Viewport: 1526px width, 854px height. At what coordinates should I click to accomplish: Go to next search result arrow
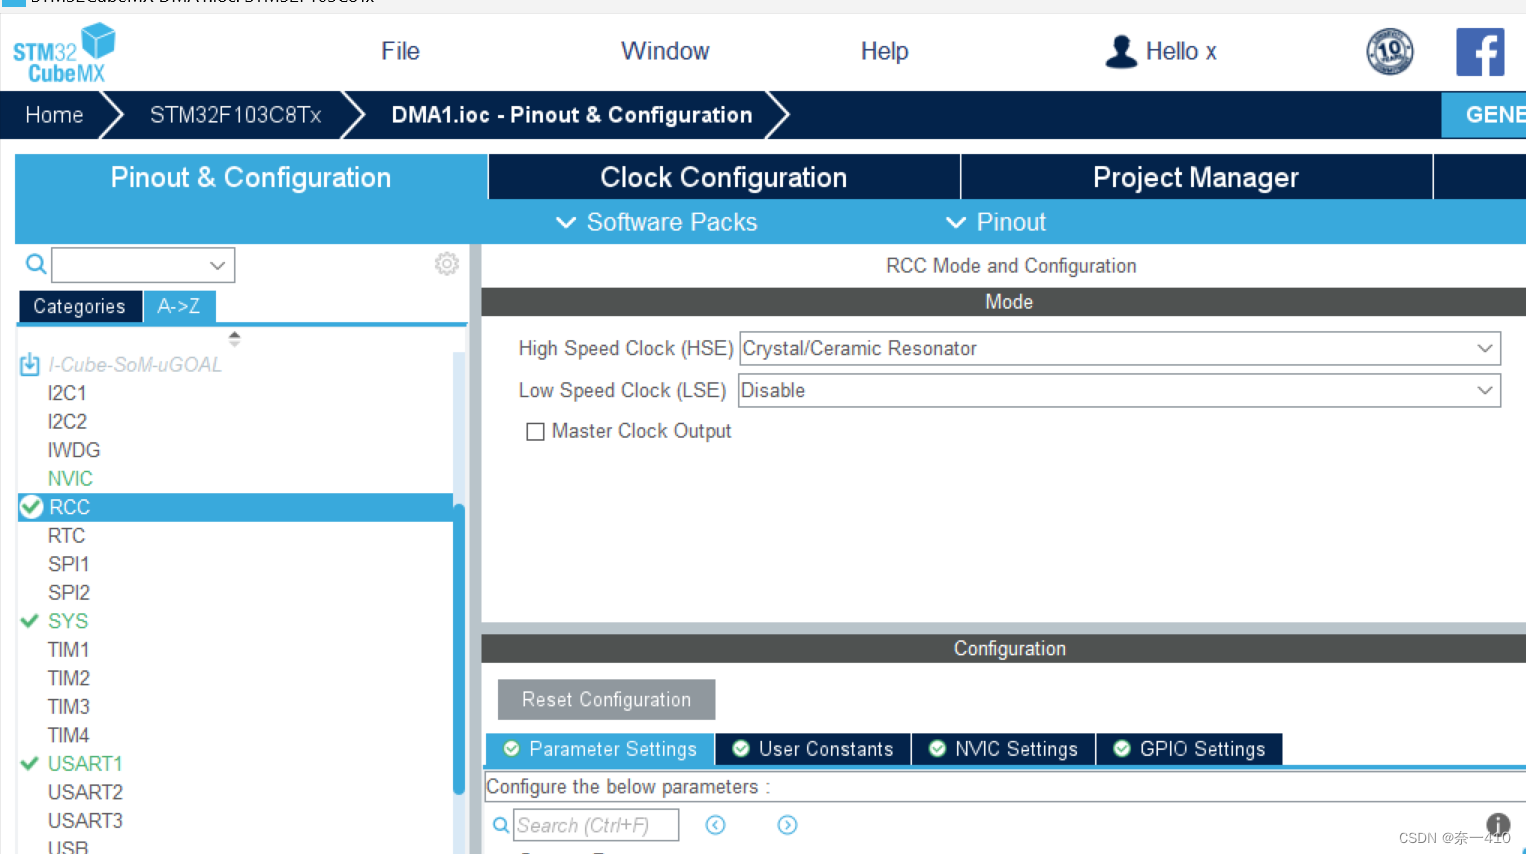[x=787, y=825]
